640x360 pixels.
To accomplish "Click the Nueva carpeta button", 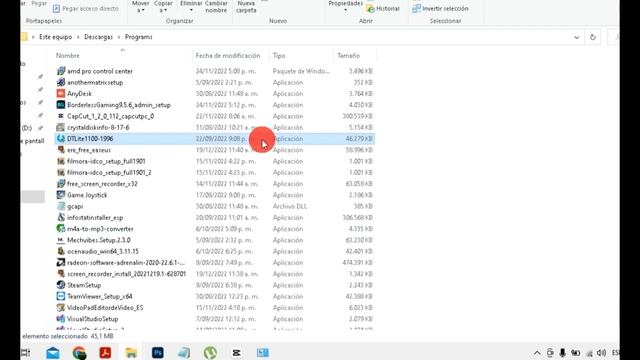I will (246, 7).
